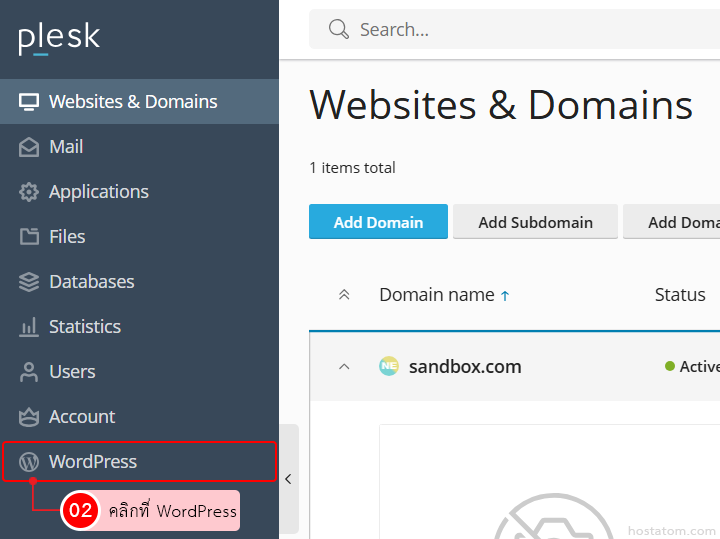Click the Files folder icon
720x539 pixels.
(29, 237)
